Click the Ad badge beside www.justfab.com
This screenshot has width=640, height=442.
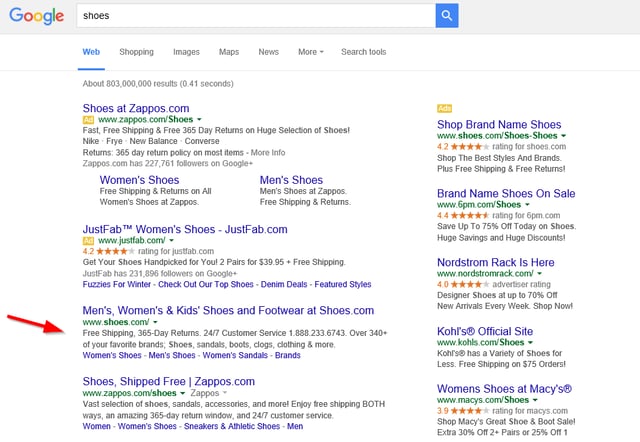88,241
